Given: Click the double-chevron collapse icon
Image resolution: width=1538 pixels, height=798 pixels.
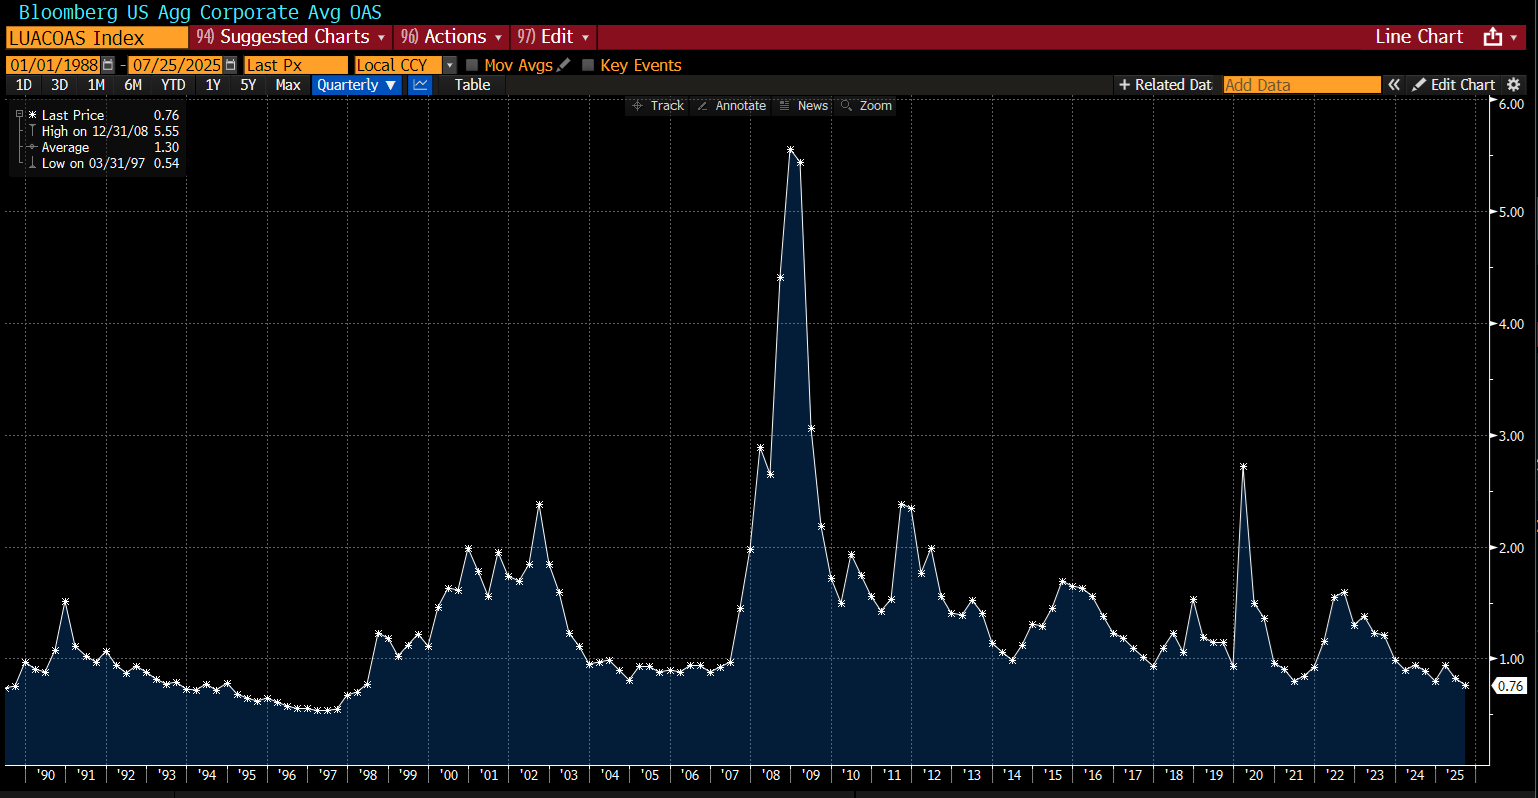Looking at the screenshot, I should pos(1394,85).
